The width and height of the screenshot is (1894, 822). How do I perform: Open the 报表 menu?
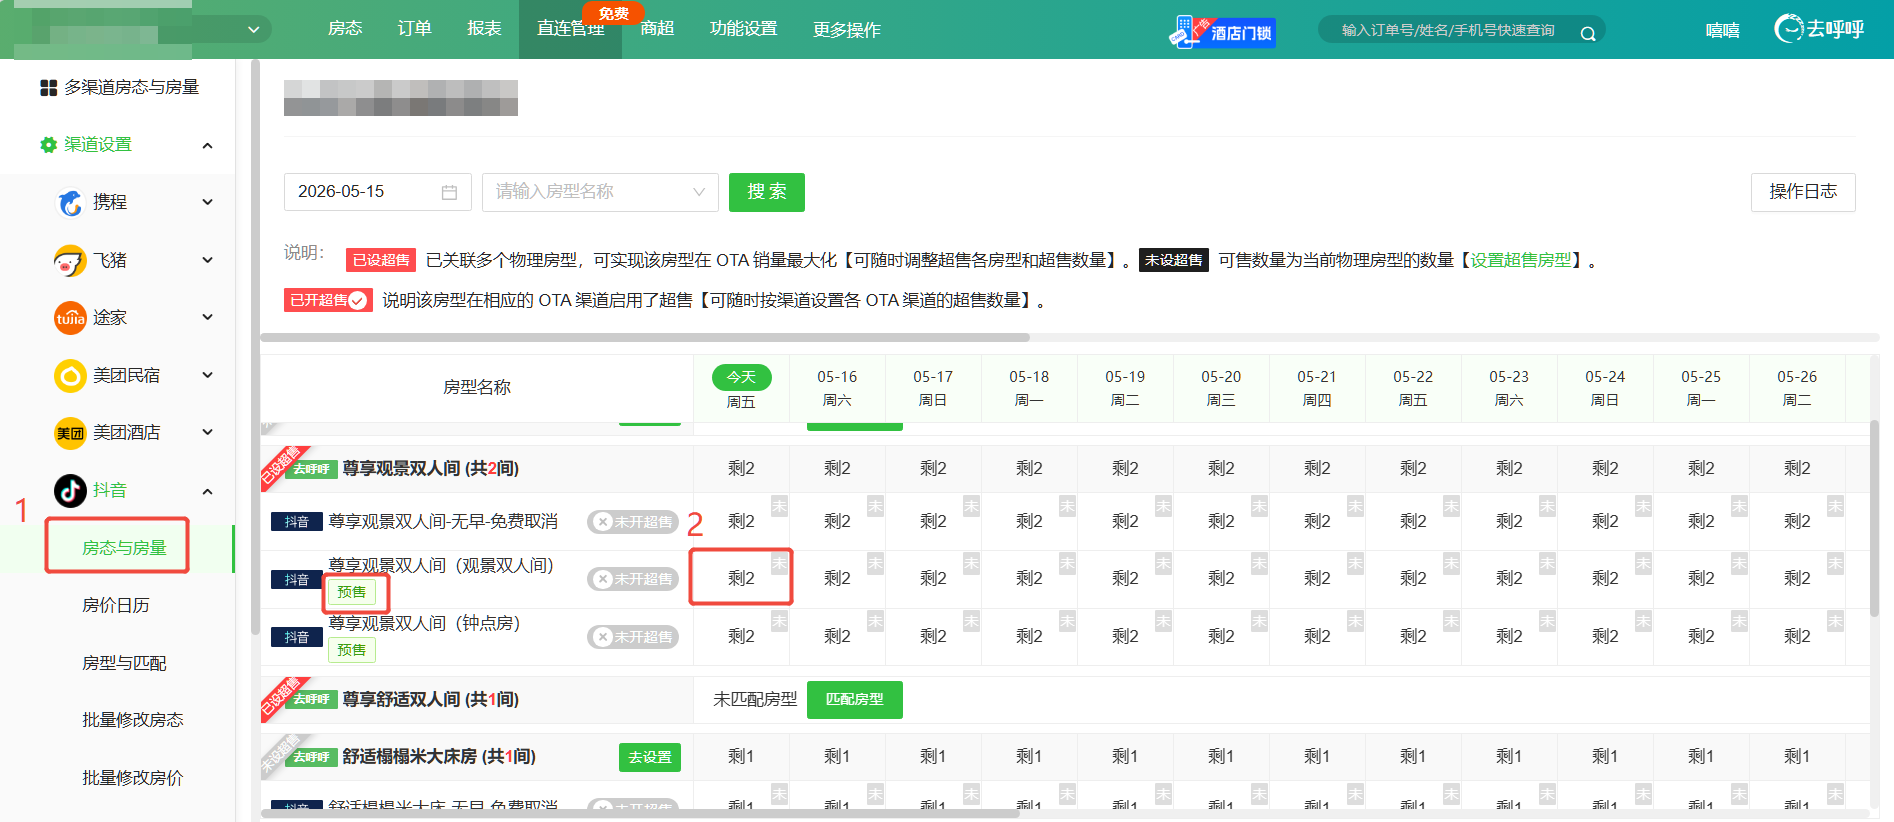(484, 29)
